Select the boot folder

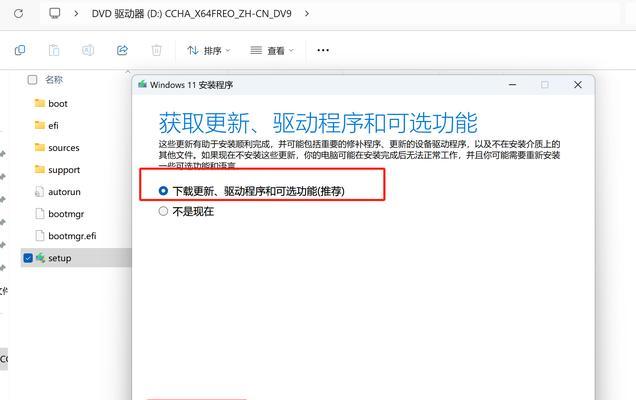58,103
